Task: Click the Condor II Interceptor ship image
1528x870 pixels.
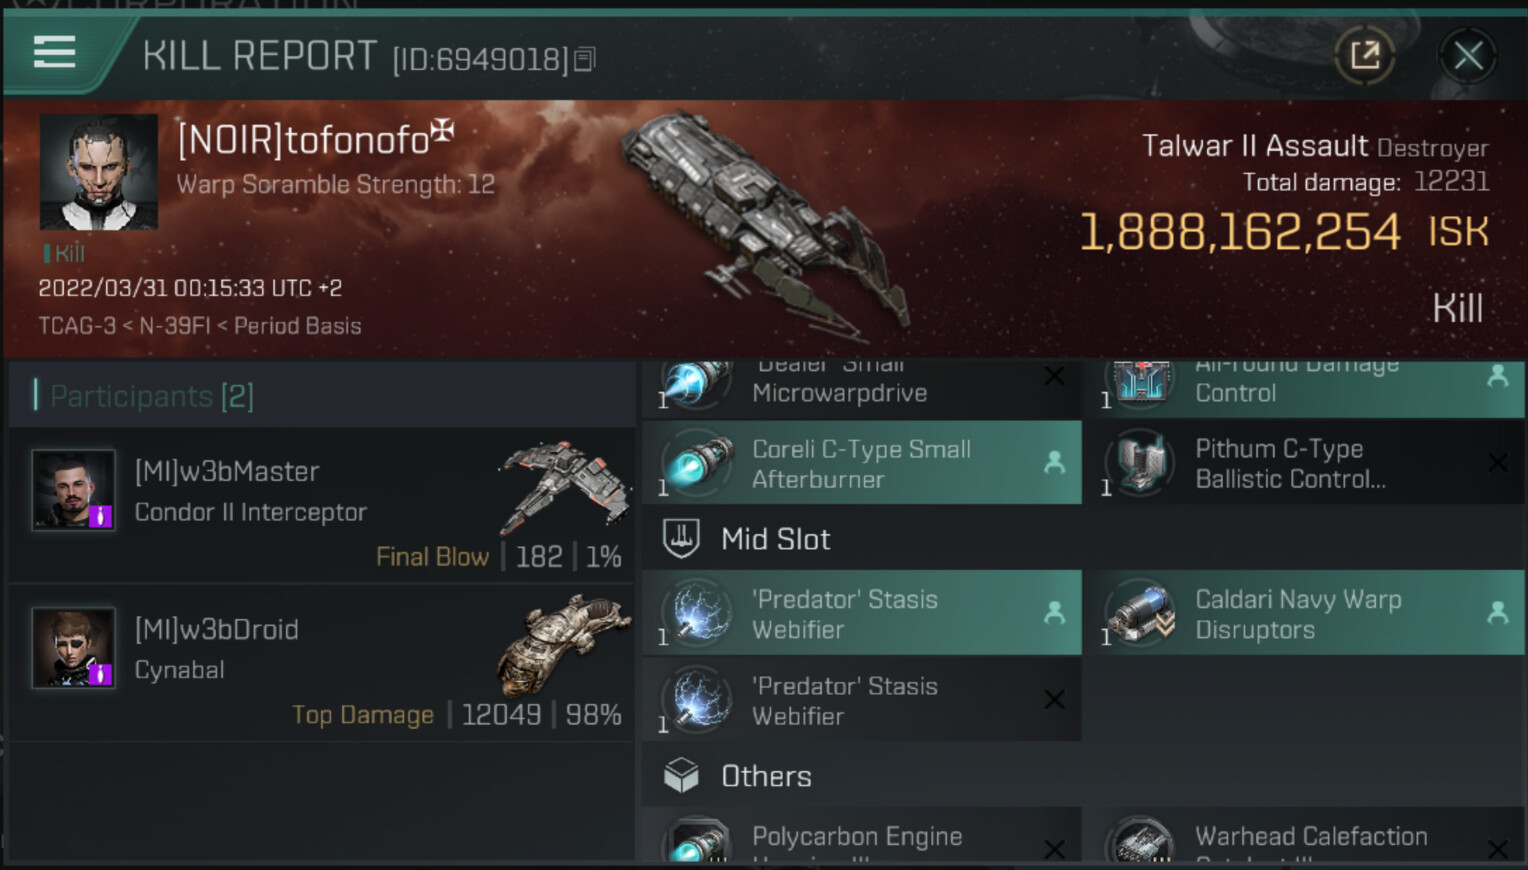Action: click(564, 487)
